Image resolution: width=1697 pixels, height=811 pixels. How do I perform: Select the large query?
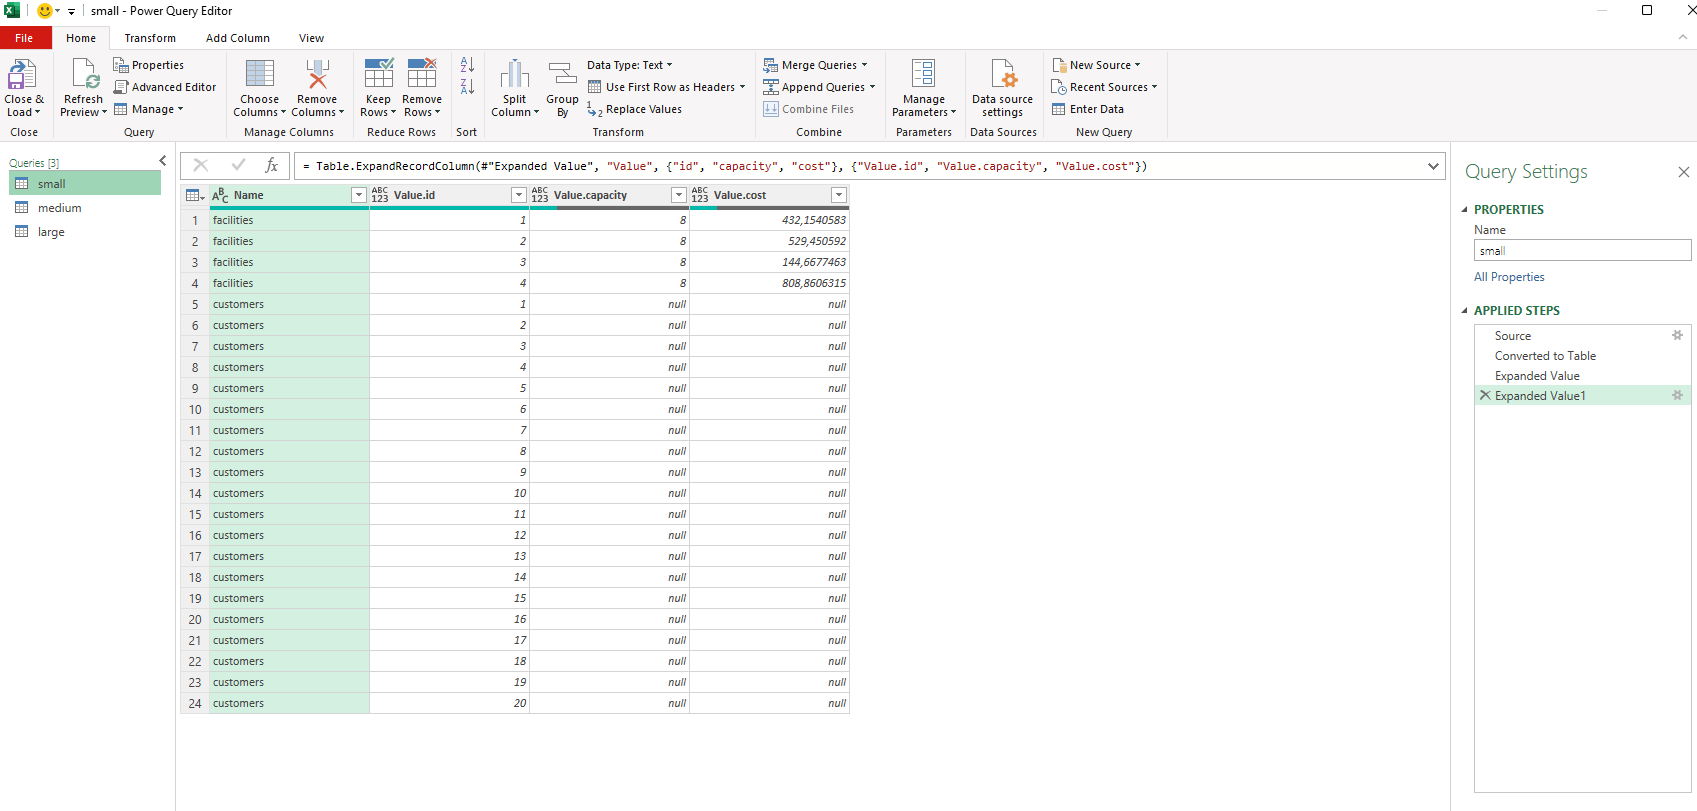[85, 231]
